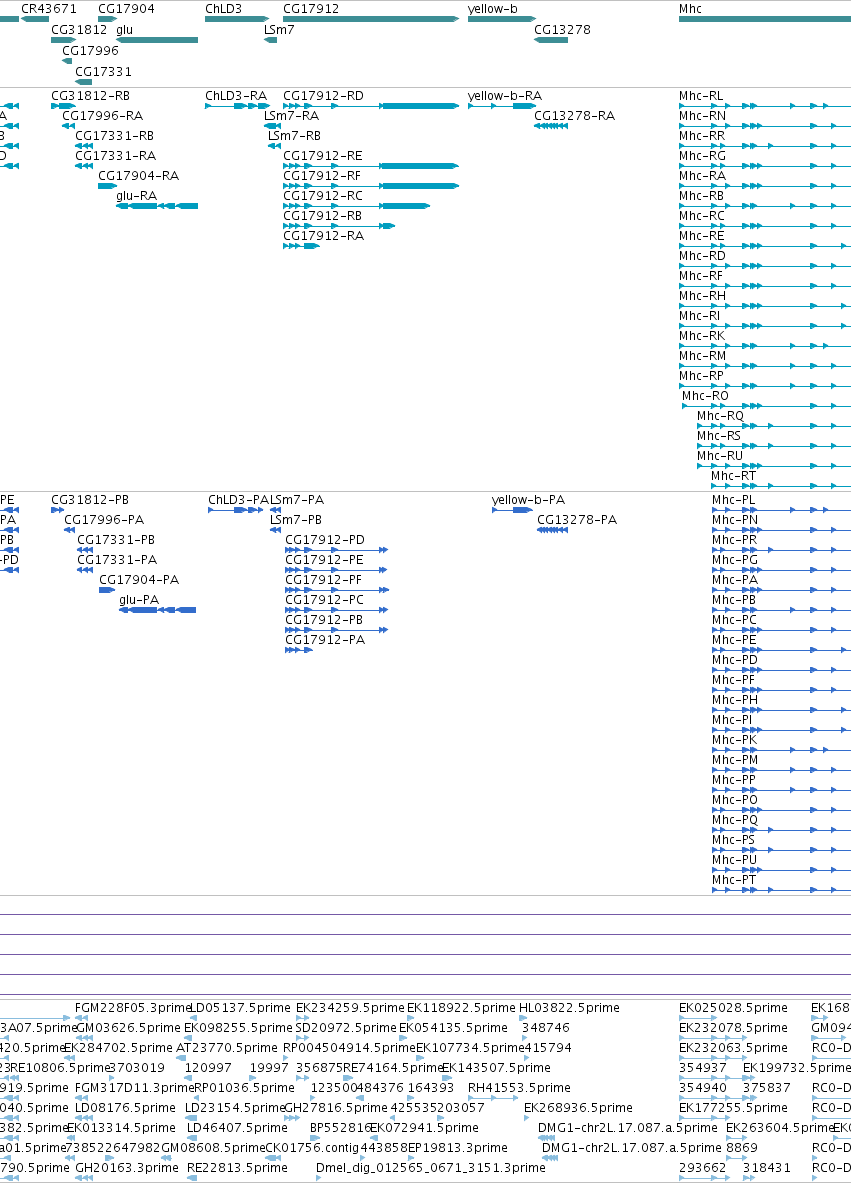Click transcript CG17912-RA

(323, 235)
